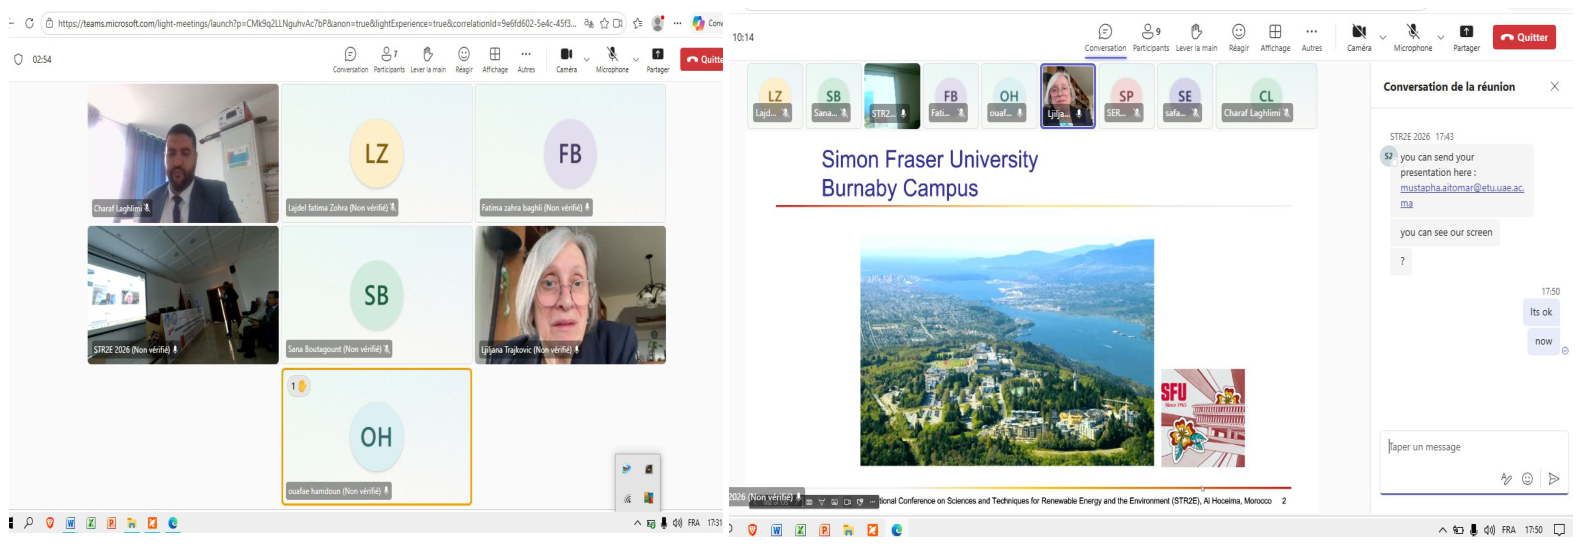Open File Explorer from the right taskbar
1581x545 pixels.
pyautogui.click(x=848, y=530)
